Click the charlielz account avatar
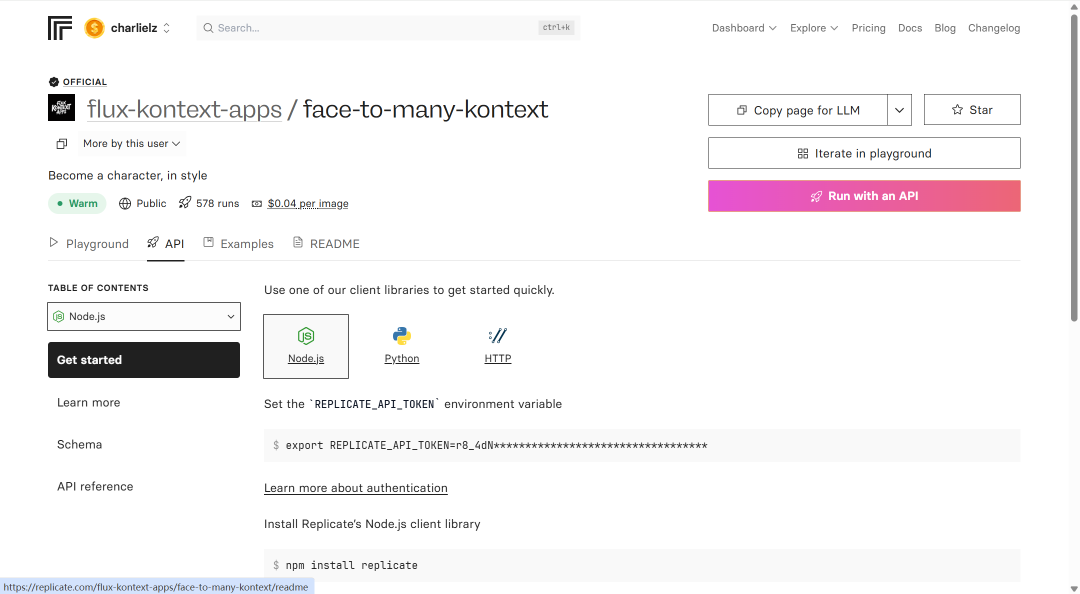Viewport: 1080px width, 594px height. point(94,28)
